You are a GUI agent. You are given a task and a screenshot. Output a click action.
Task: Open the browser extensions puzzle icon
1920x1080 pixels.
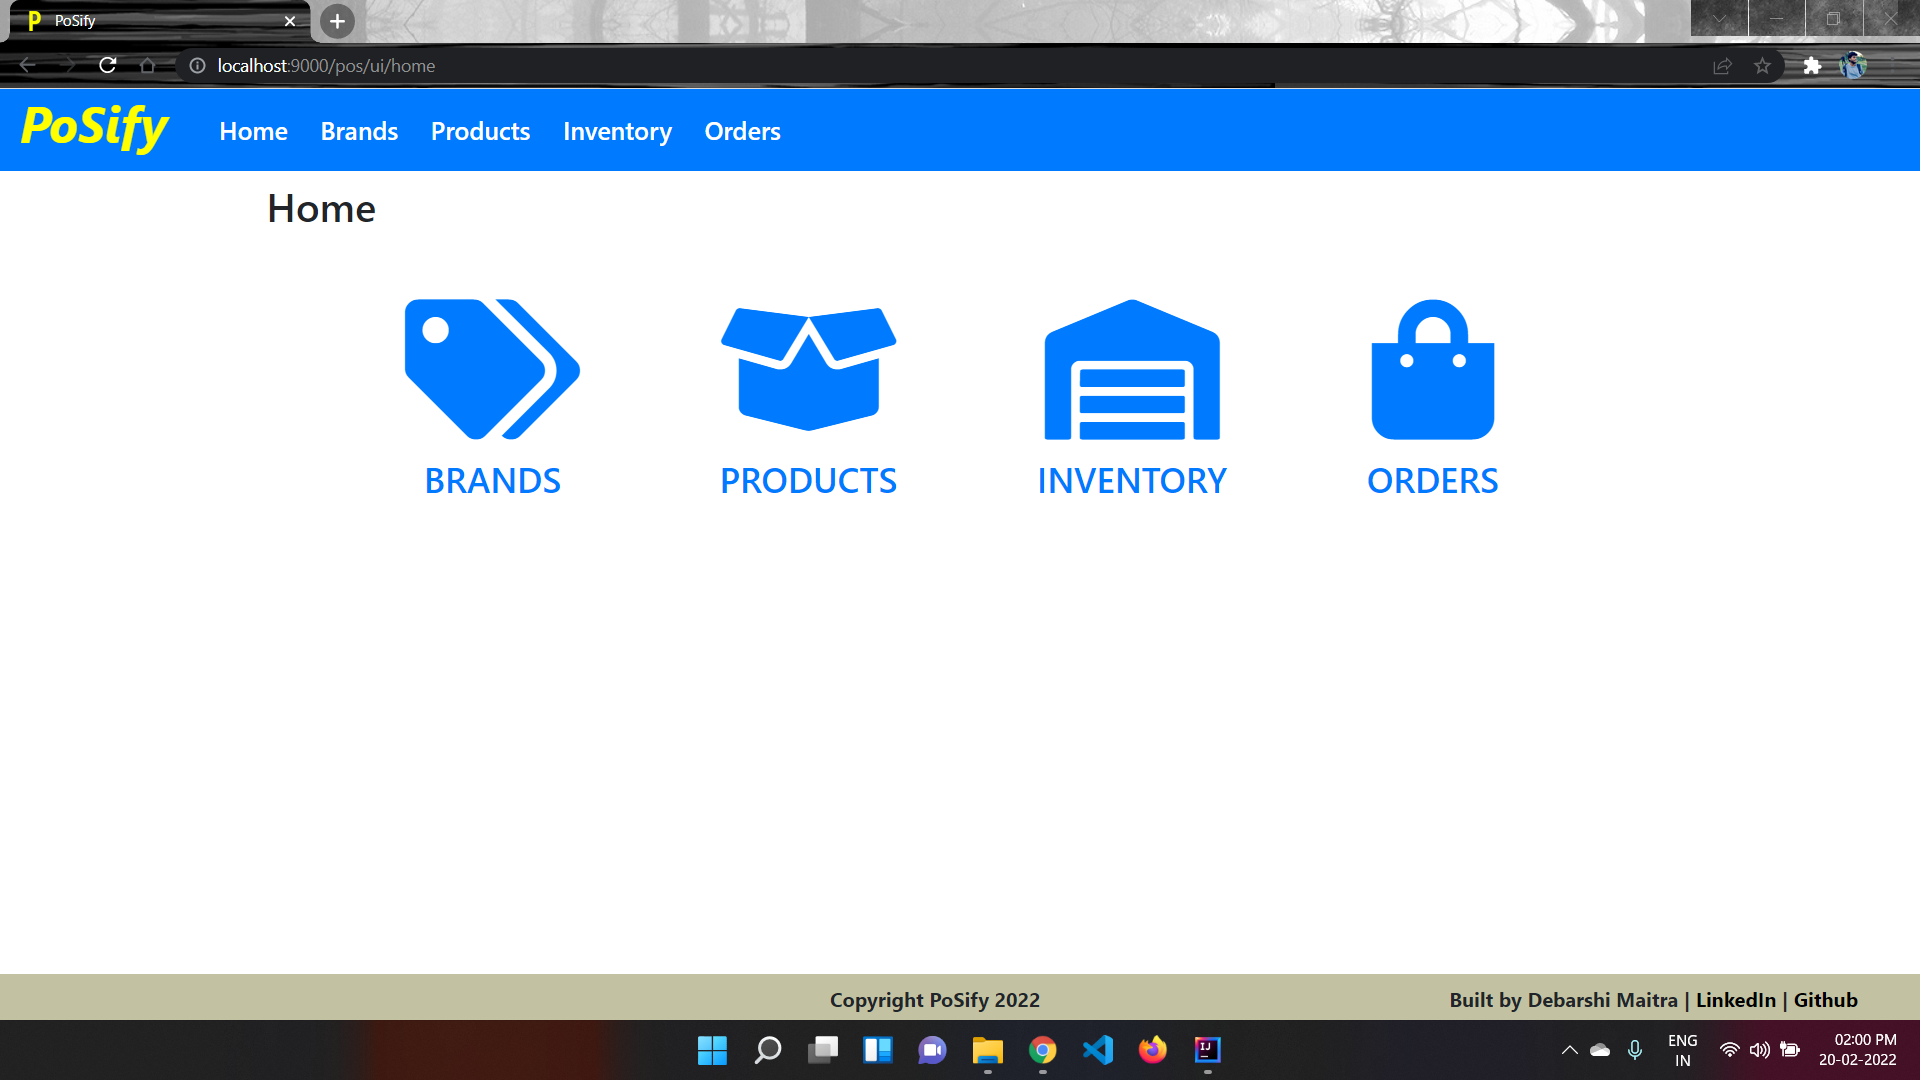click(x=1812, y=66)
